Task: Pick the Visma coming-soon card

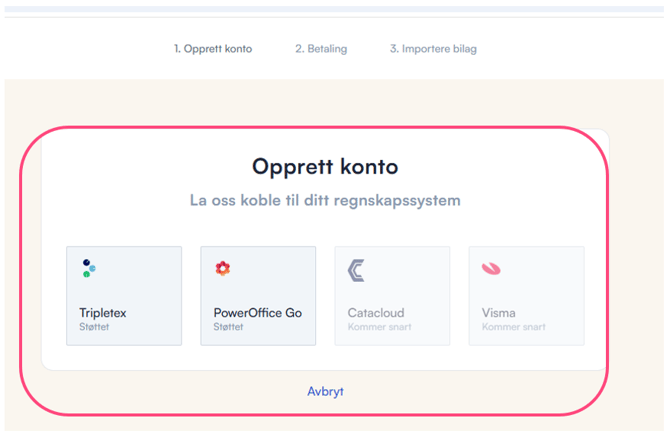Action: click(526, 296)
